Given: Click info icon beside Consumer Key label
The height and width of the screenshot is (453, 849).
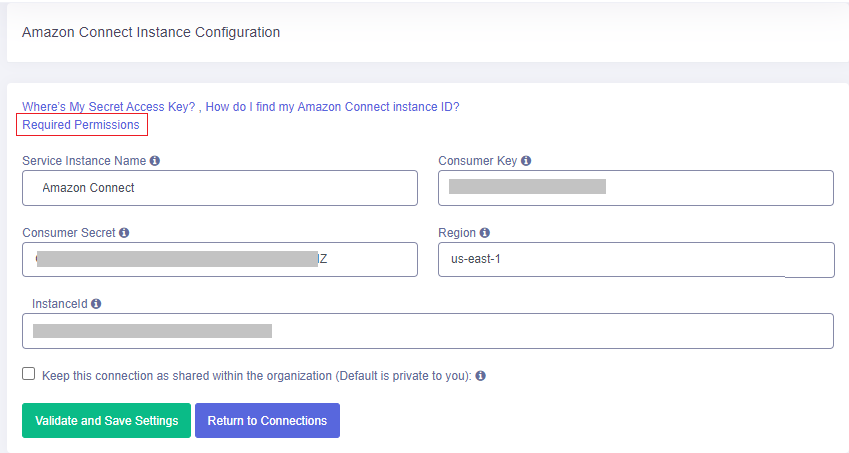Looking at the screenshot, I should (x=526, y=160).
